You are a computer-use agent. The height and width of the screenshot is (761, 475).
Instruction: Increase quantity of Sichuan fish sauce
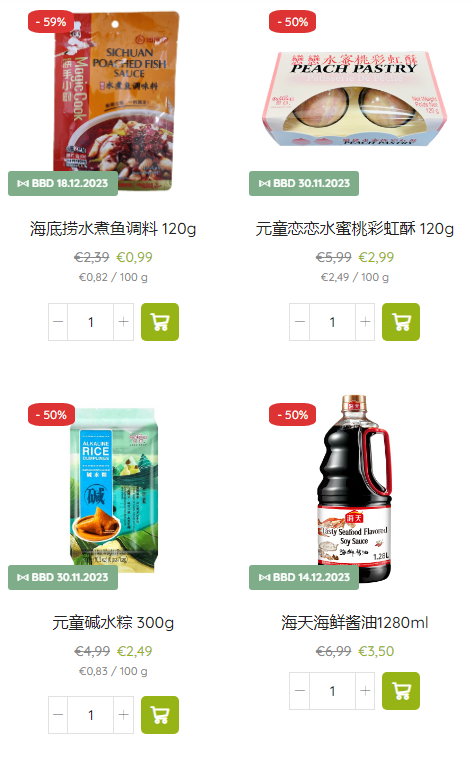tap(124, 322)
